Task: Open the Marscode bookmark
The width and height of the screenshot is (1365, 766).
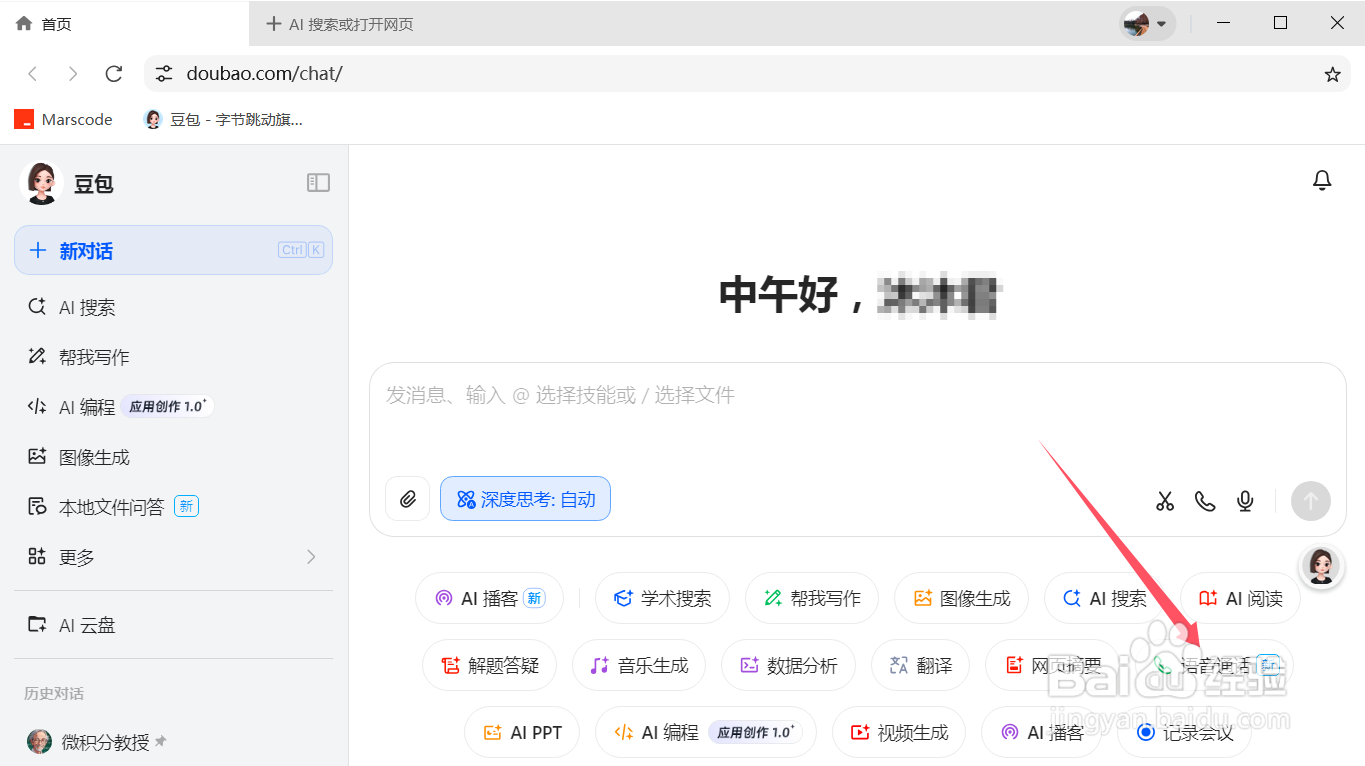Action: point(63,120)
